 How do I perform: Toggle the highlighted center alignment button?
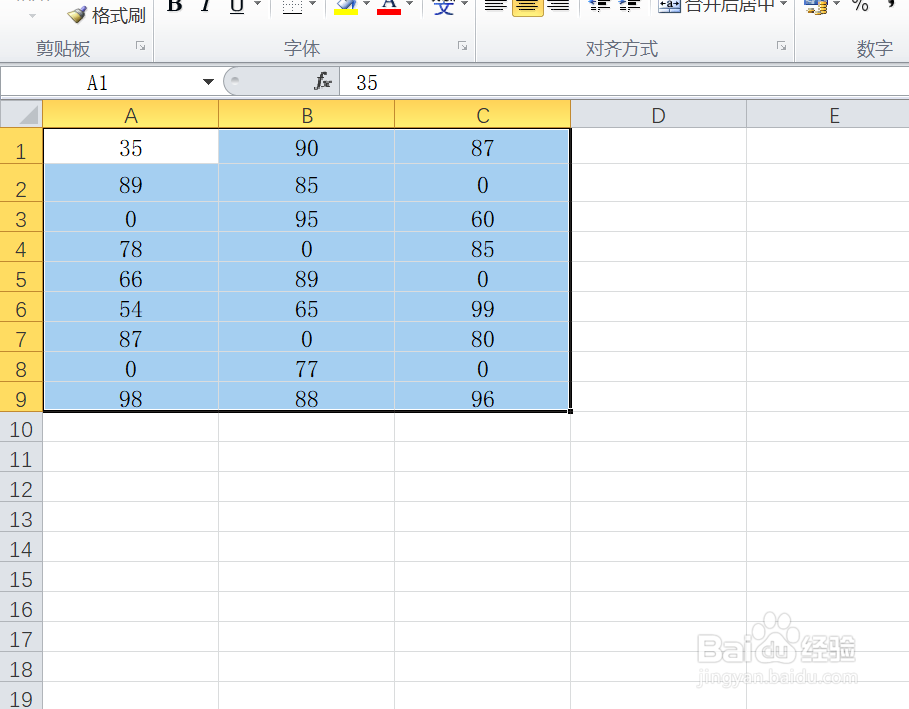click(528, 6)
